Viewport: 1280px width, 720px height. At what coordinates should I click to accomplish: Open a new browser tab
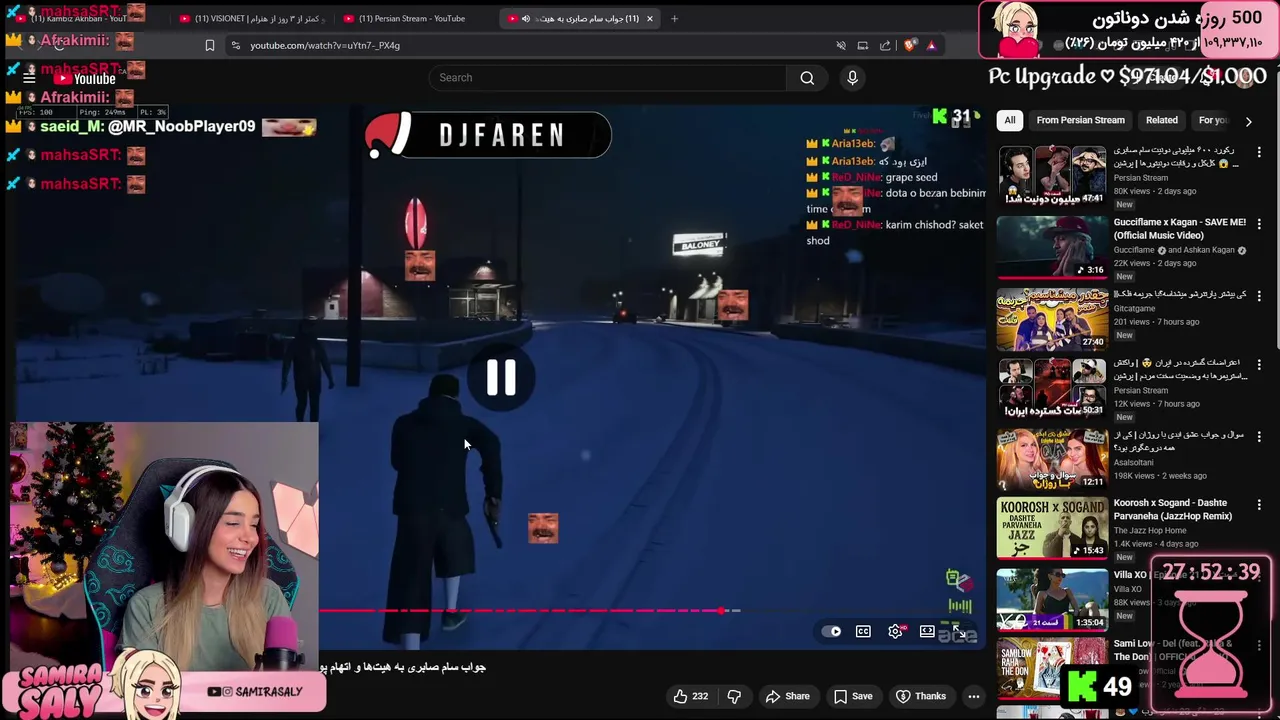pyautogui.click(x=674, y=18)
